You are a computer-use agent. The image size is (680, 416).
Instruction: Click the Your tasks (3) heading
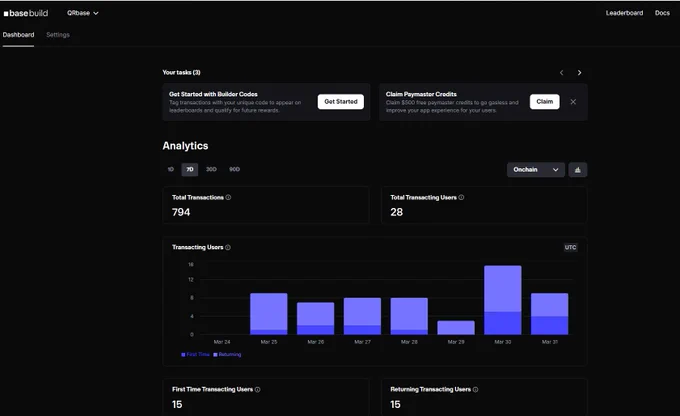[x=181, y=72]
